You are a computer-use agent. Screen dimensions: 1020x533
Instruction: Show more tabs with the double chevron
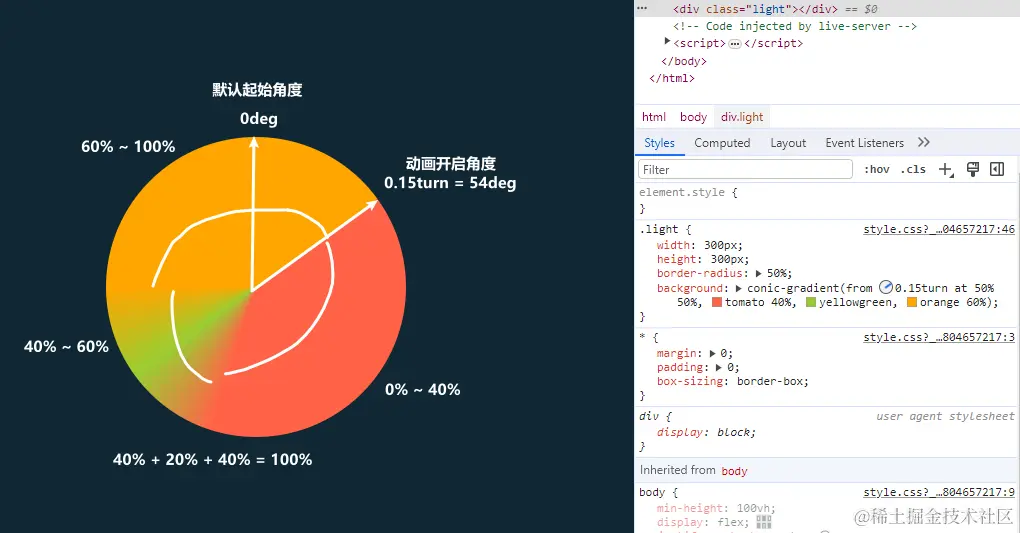click(x=924, y=142)
